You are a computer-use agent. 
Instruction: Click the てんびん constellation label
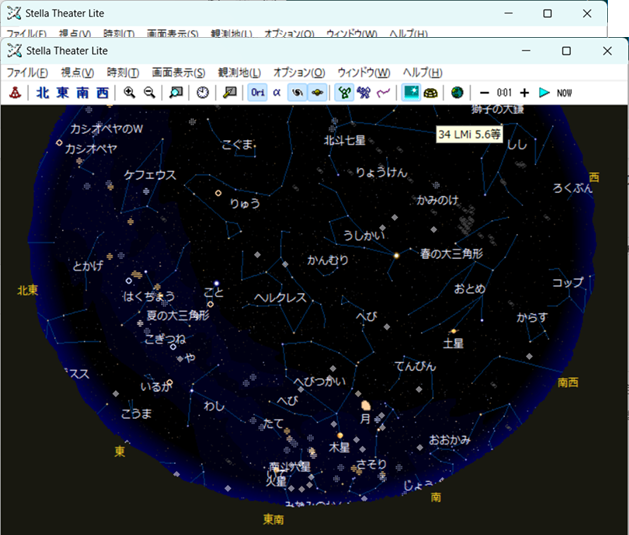pyautogui.click(x=415, y=366)
